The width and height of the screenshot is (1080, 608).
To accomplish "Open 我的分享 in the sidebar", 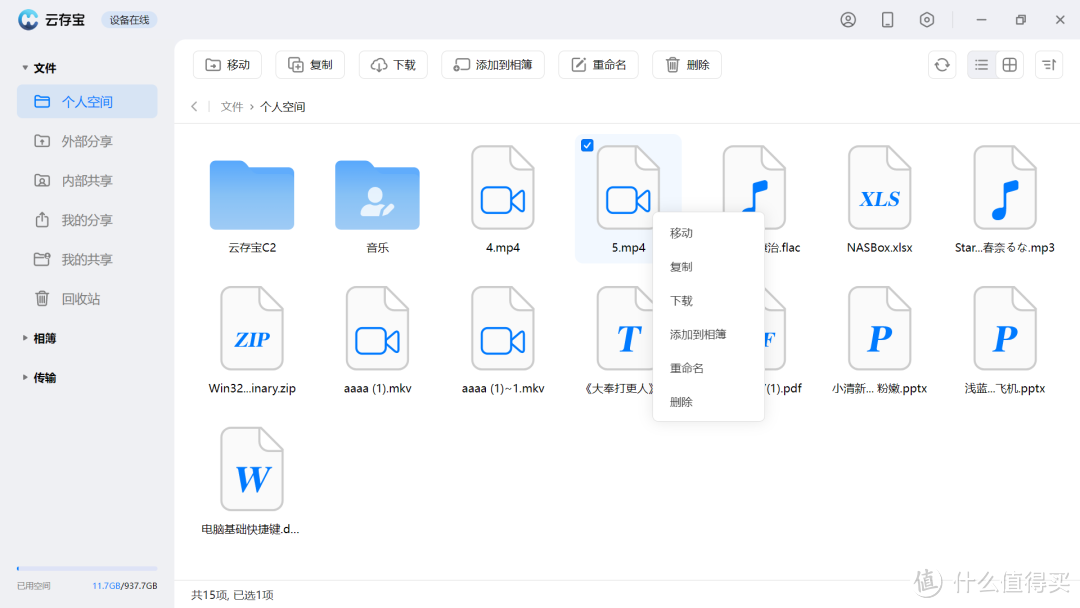I will (87, 220).
